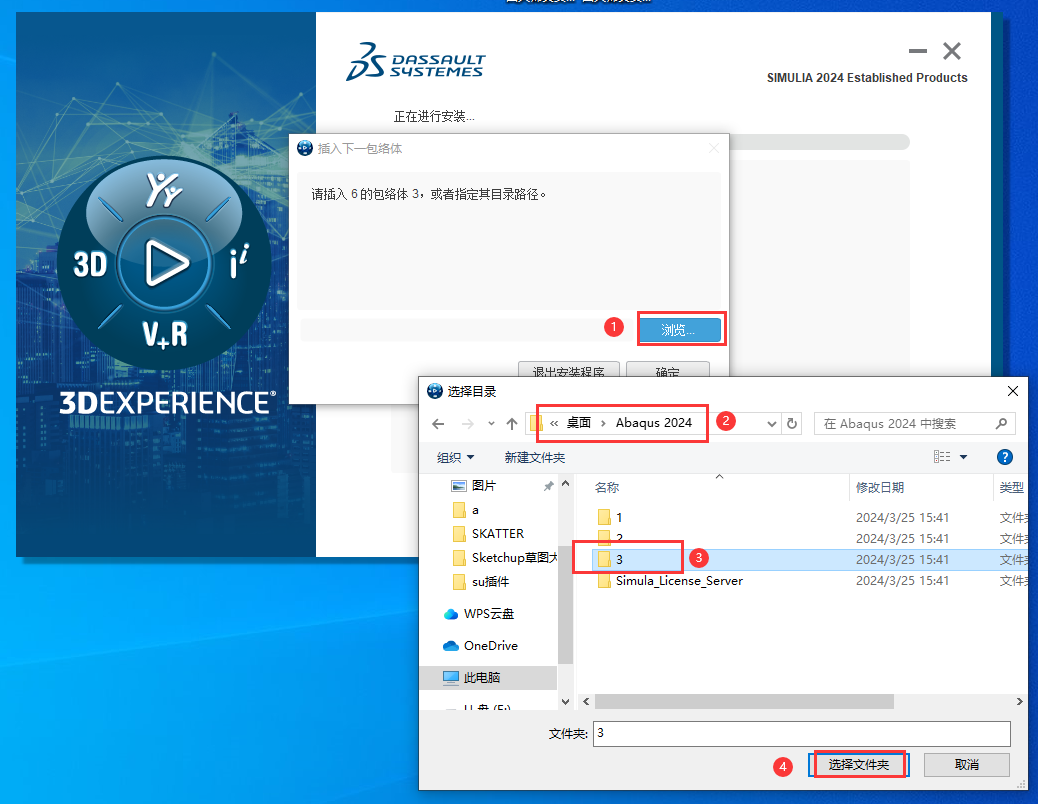Screen dimensions: 1038x804
Task: Open SKATTER folder in navigation pane
Action: tap(497, 533)
